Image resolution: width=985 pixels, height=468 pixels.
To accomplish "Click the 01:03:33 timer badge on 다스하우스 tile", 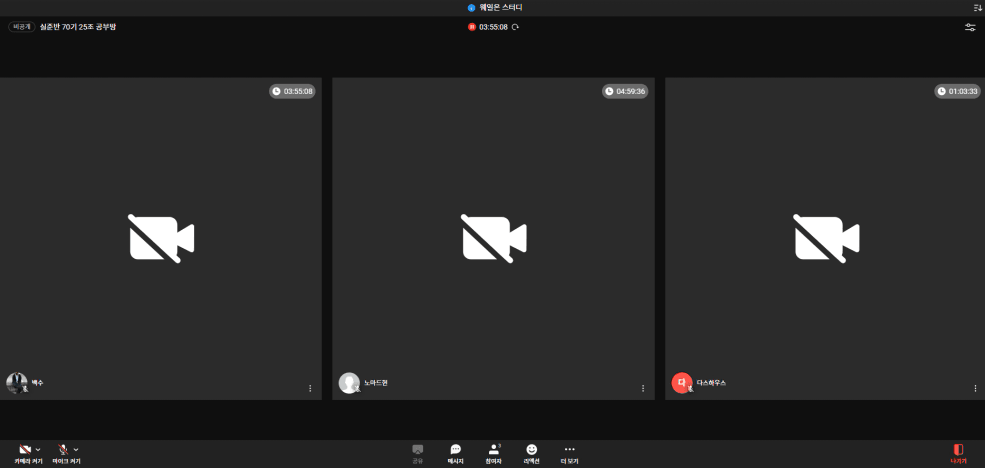I will 957,91.
